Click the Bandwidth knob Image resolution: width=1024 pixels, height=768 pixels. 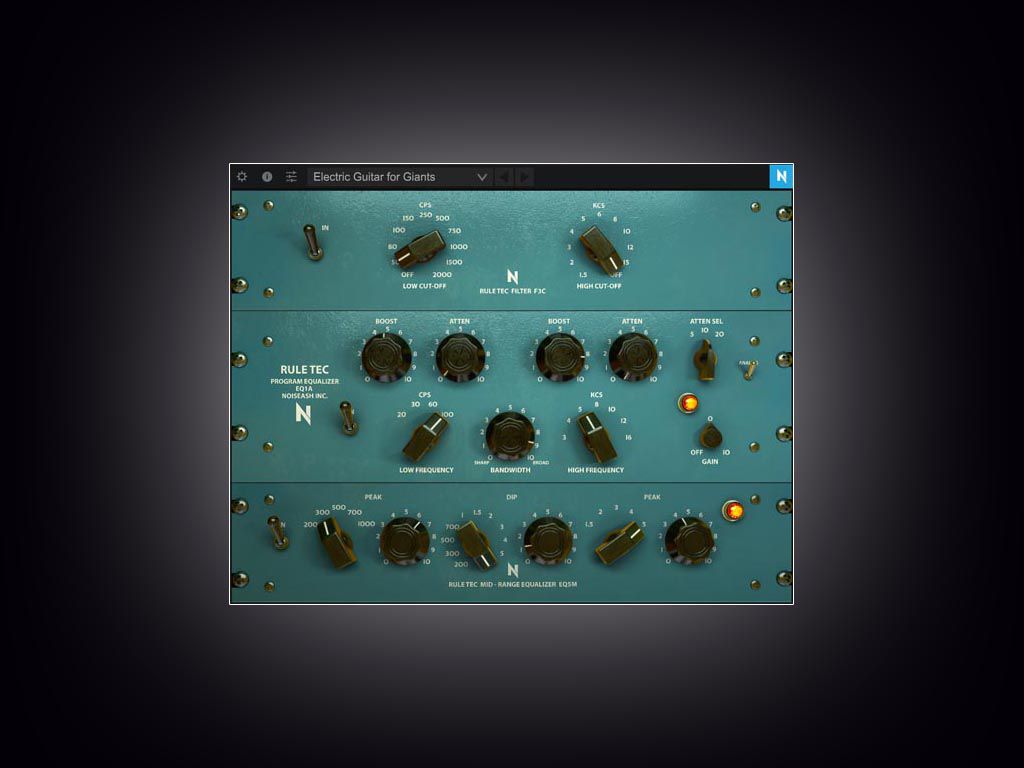[x=510, y=436]
